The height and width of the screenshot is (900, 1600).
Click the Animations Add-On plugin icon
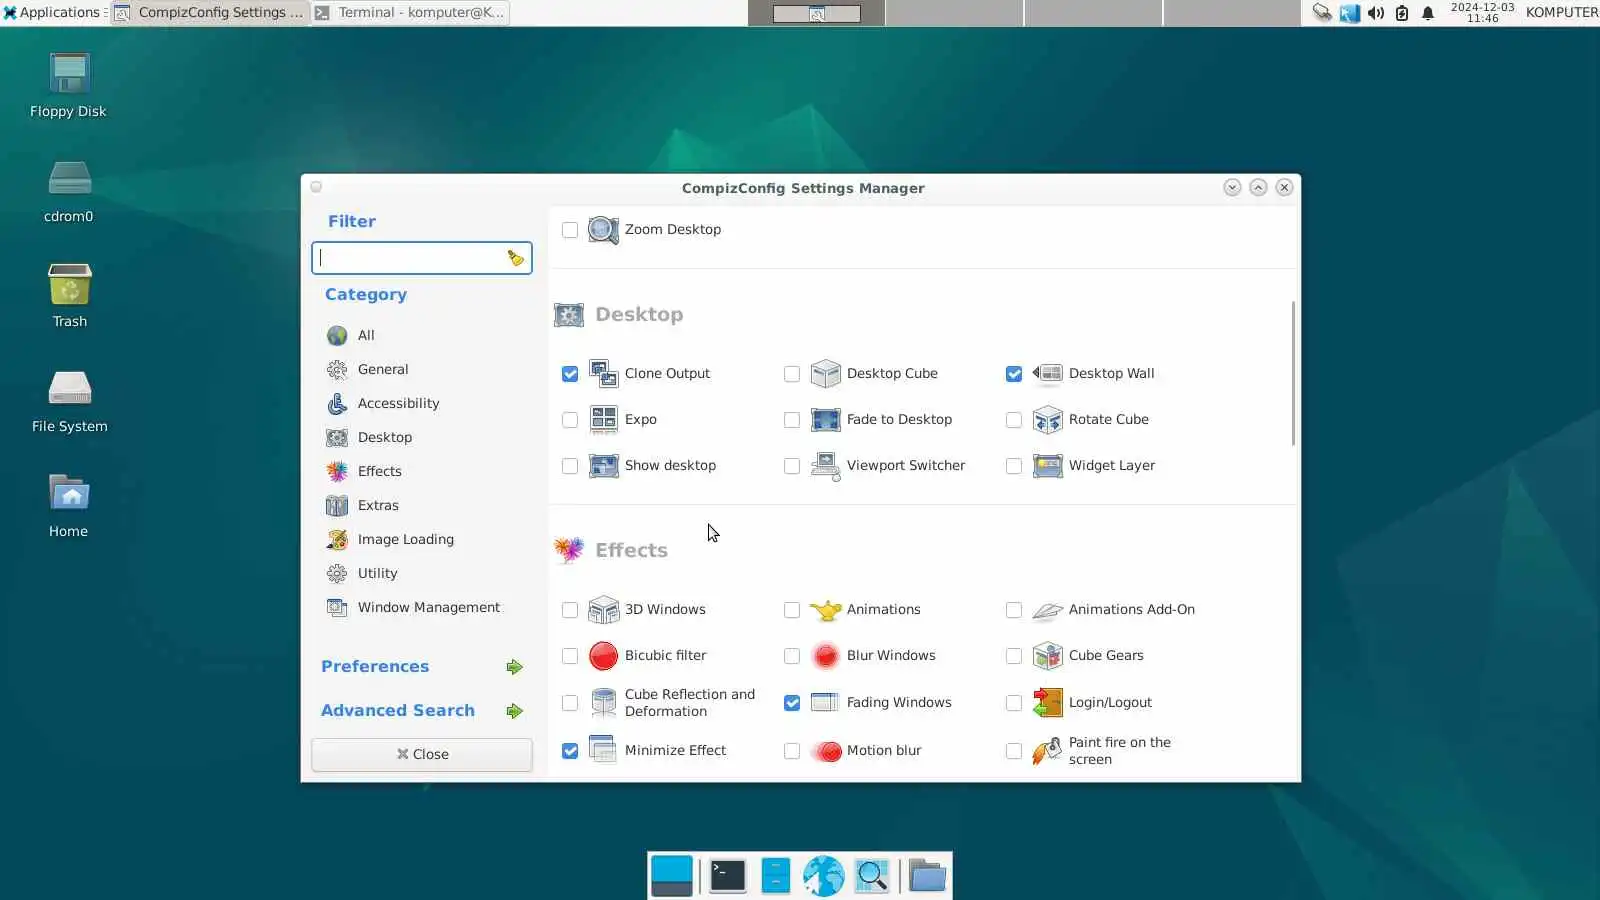coord(1047,609)
